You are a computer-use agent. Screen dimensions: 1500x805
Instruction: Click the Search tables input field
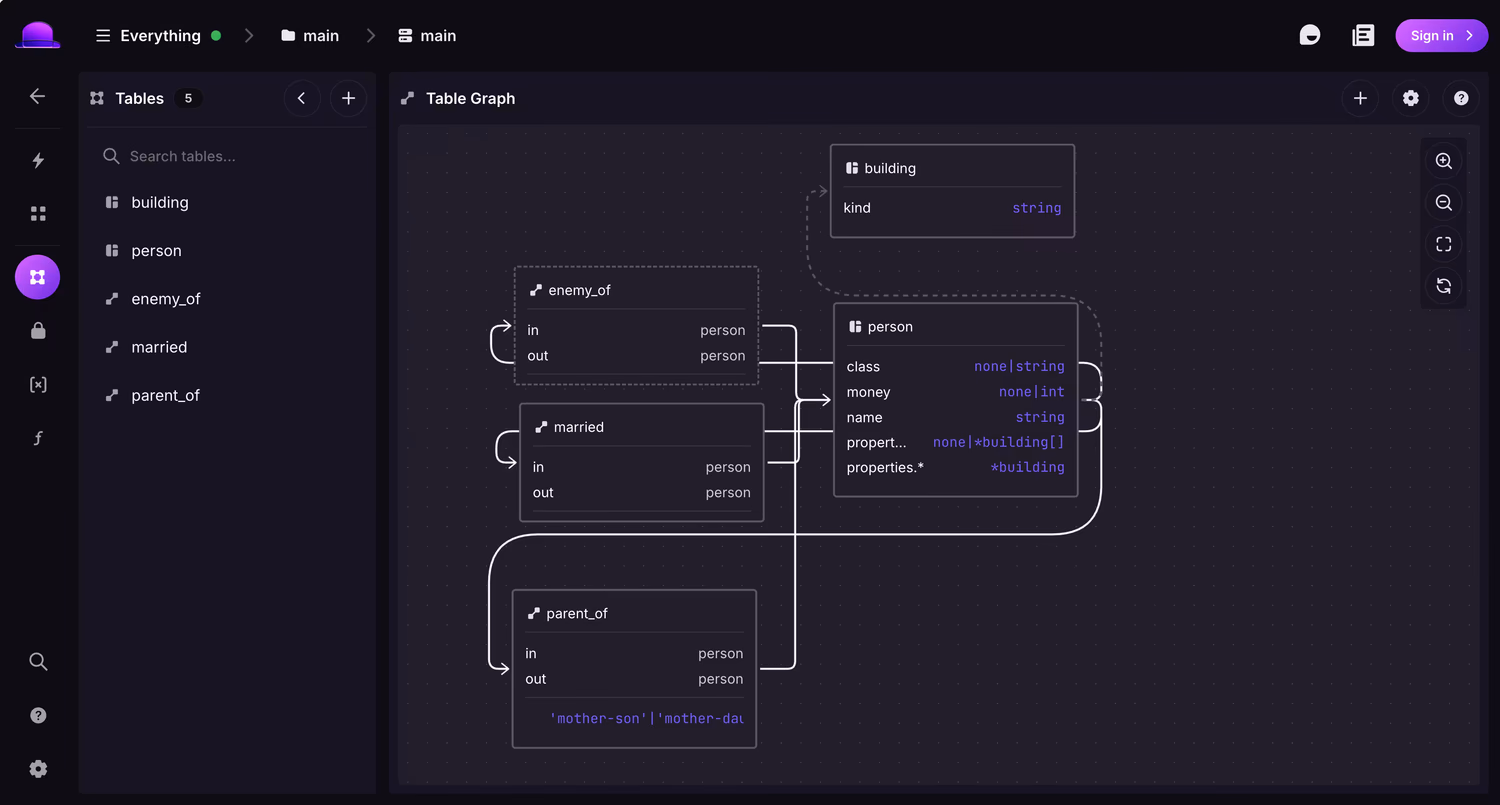pyautogui.click(x=228, y=156)
